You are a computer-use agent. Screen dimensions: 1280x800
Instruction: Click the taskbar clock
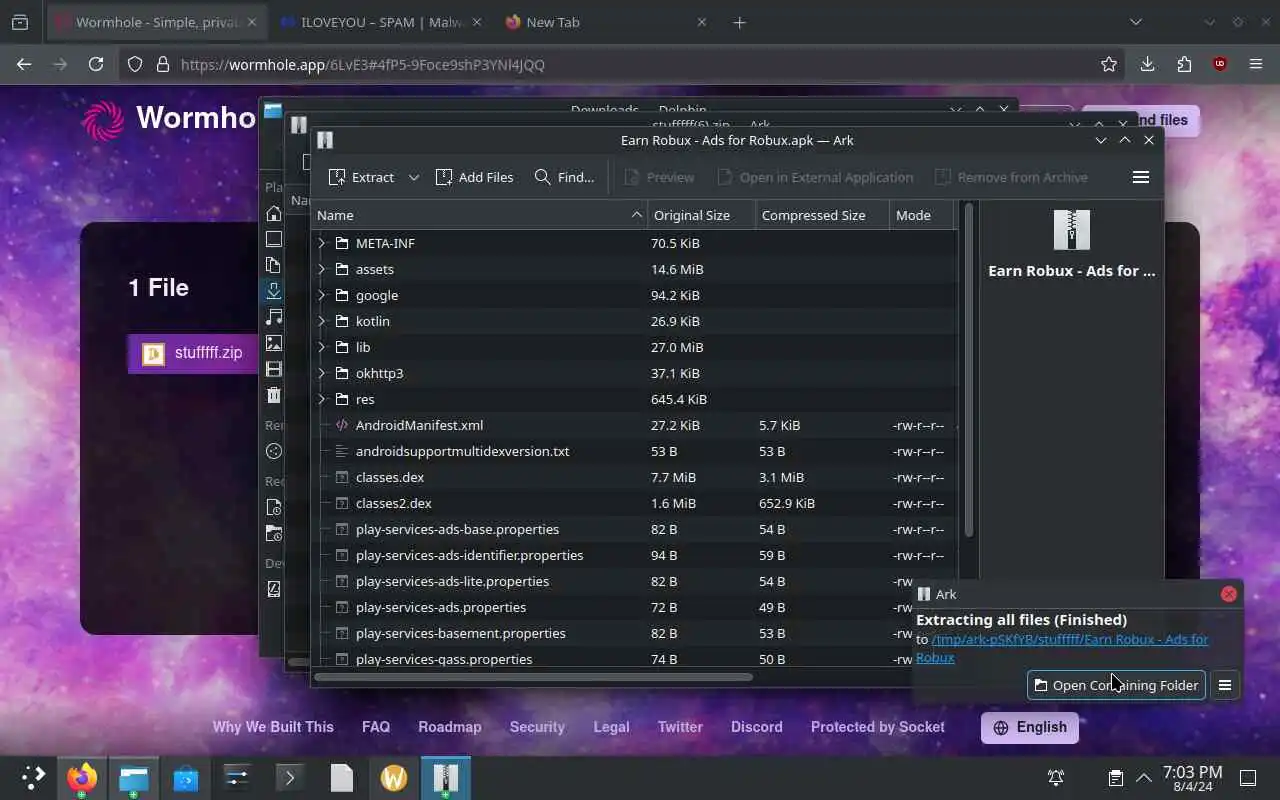click(1192, 779)
